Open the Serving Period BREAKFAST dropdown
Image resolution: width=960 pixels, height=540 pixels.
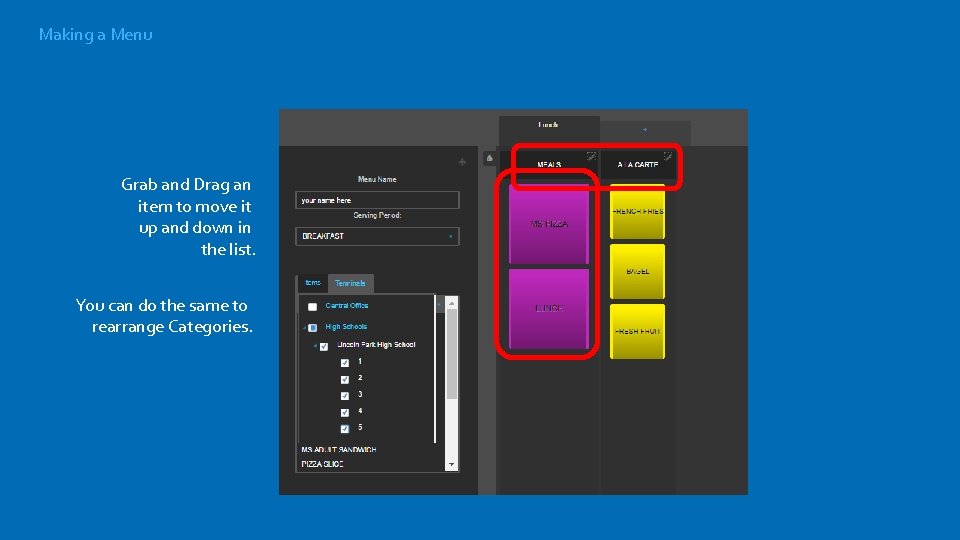click(377, 236)
